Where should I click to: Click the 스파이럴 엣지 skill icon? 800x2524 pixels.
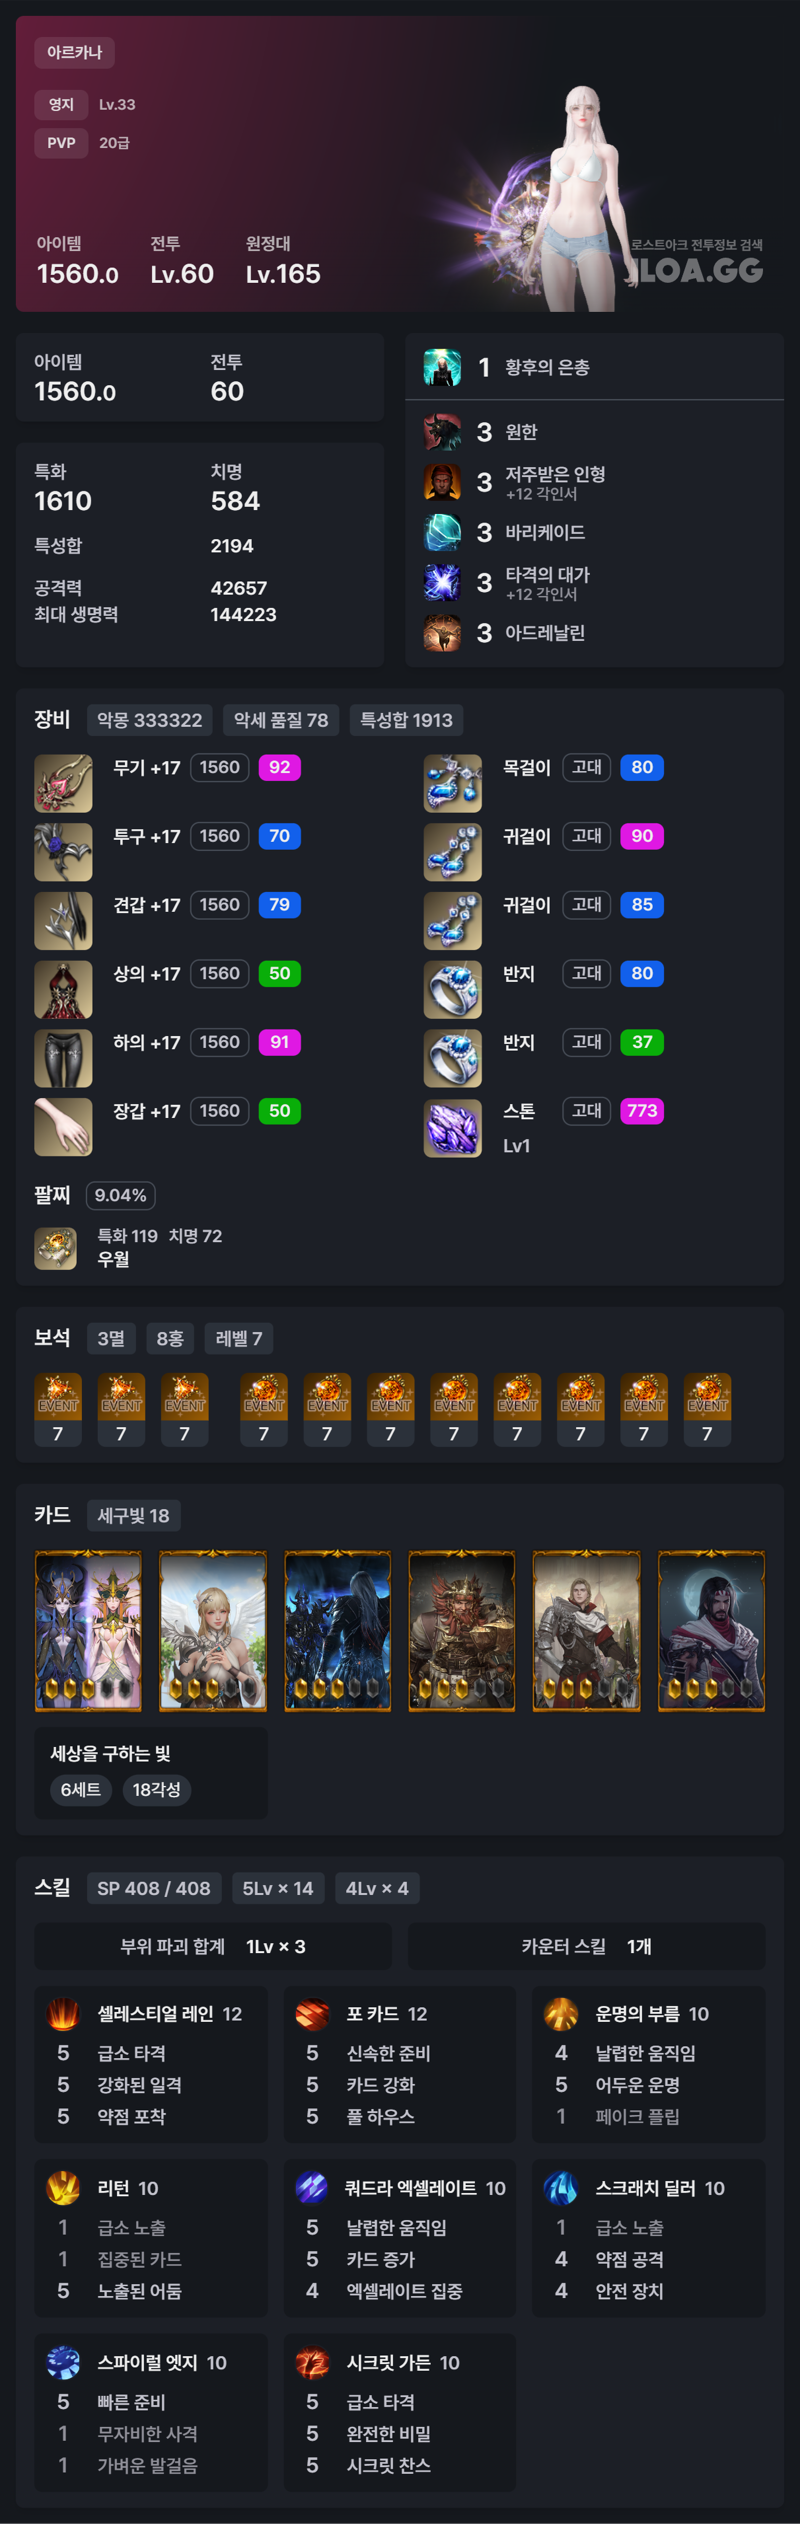tap(63, 2363)
